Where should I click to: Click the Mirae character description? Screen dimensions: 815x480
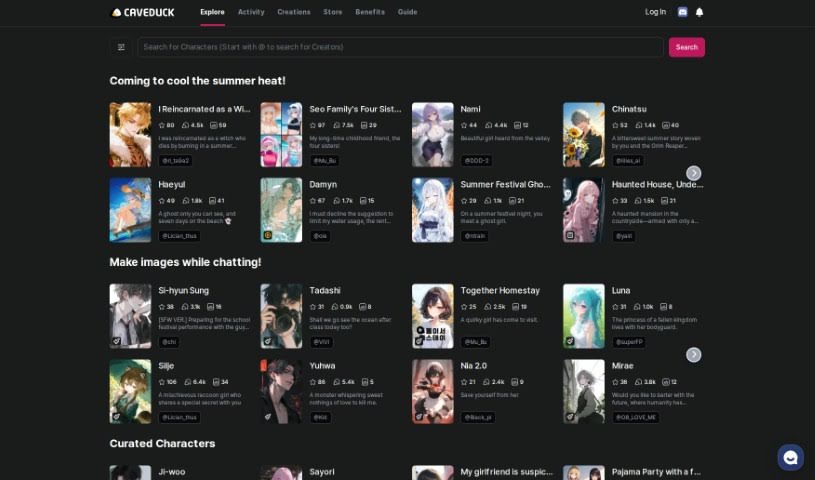653,399
